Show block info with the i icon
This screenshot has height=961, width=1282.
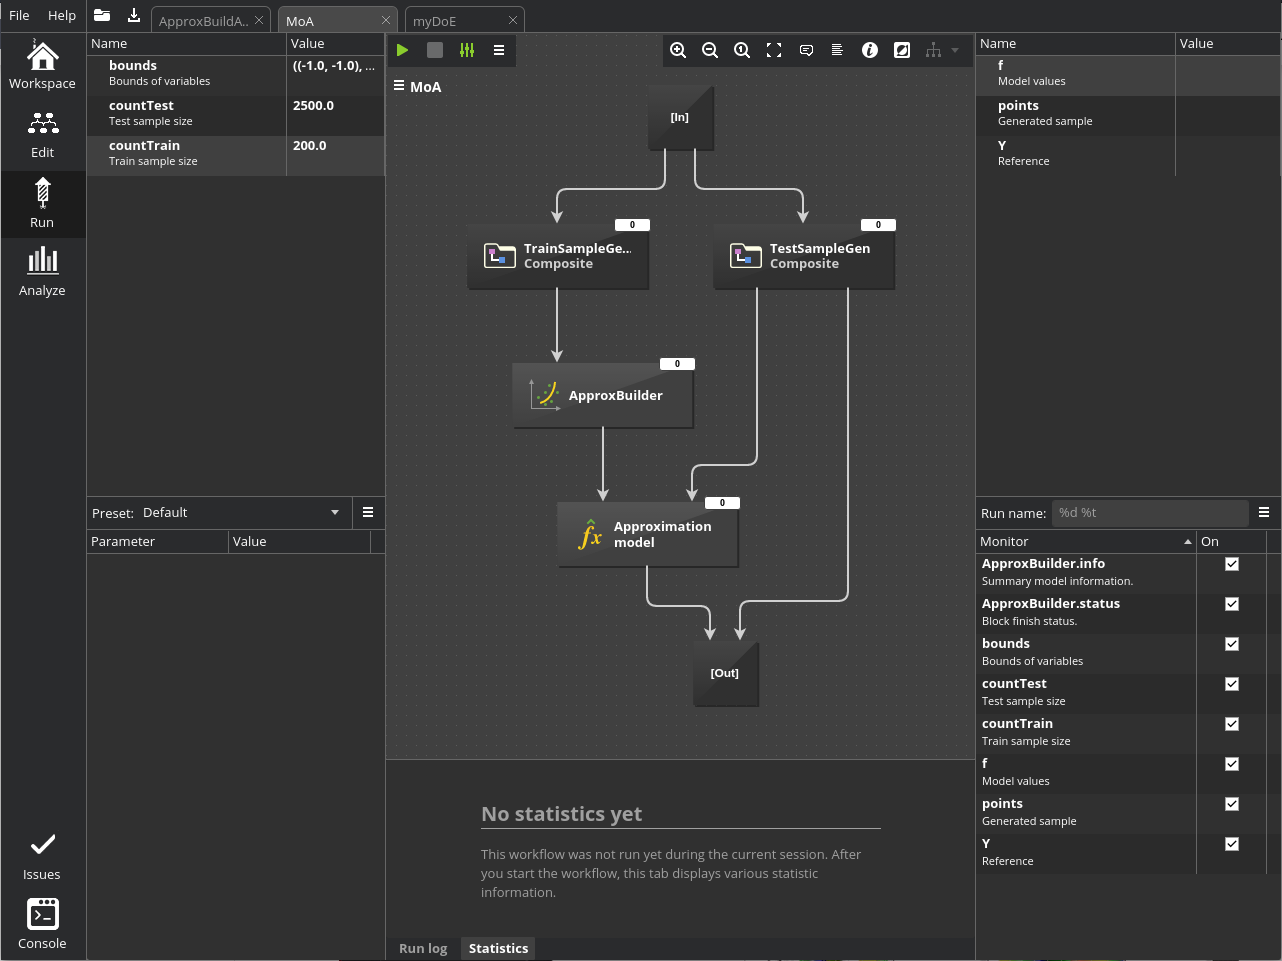tap(870, 50)
